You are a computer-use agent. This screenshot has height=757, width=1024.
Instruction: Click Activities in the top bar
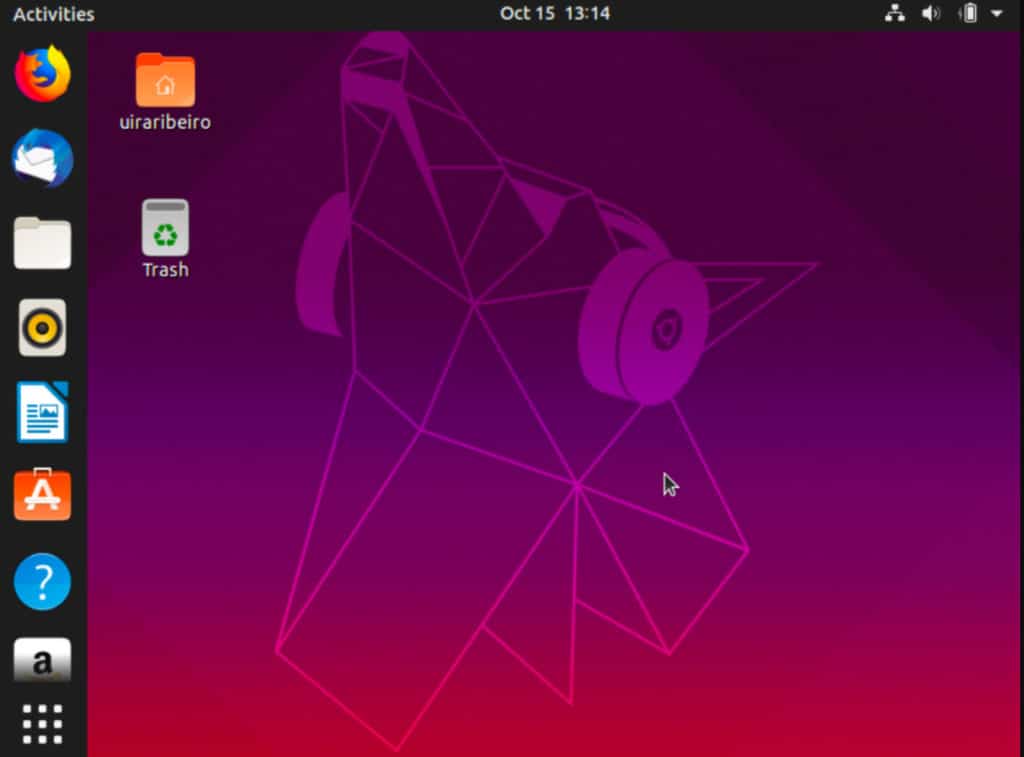[x=51, y=13]
